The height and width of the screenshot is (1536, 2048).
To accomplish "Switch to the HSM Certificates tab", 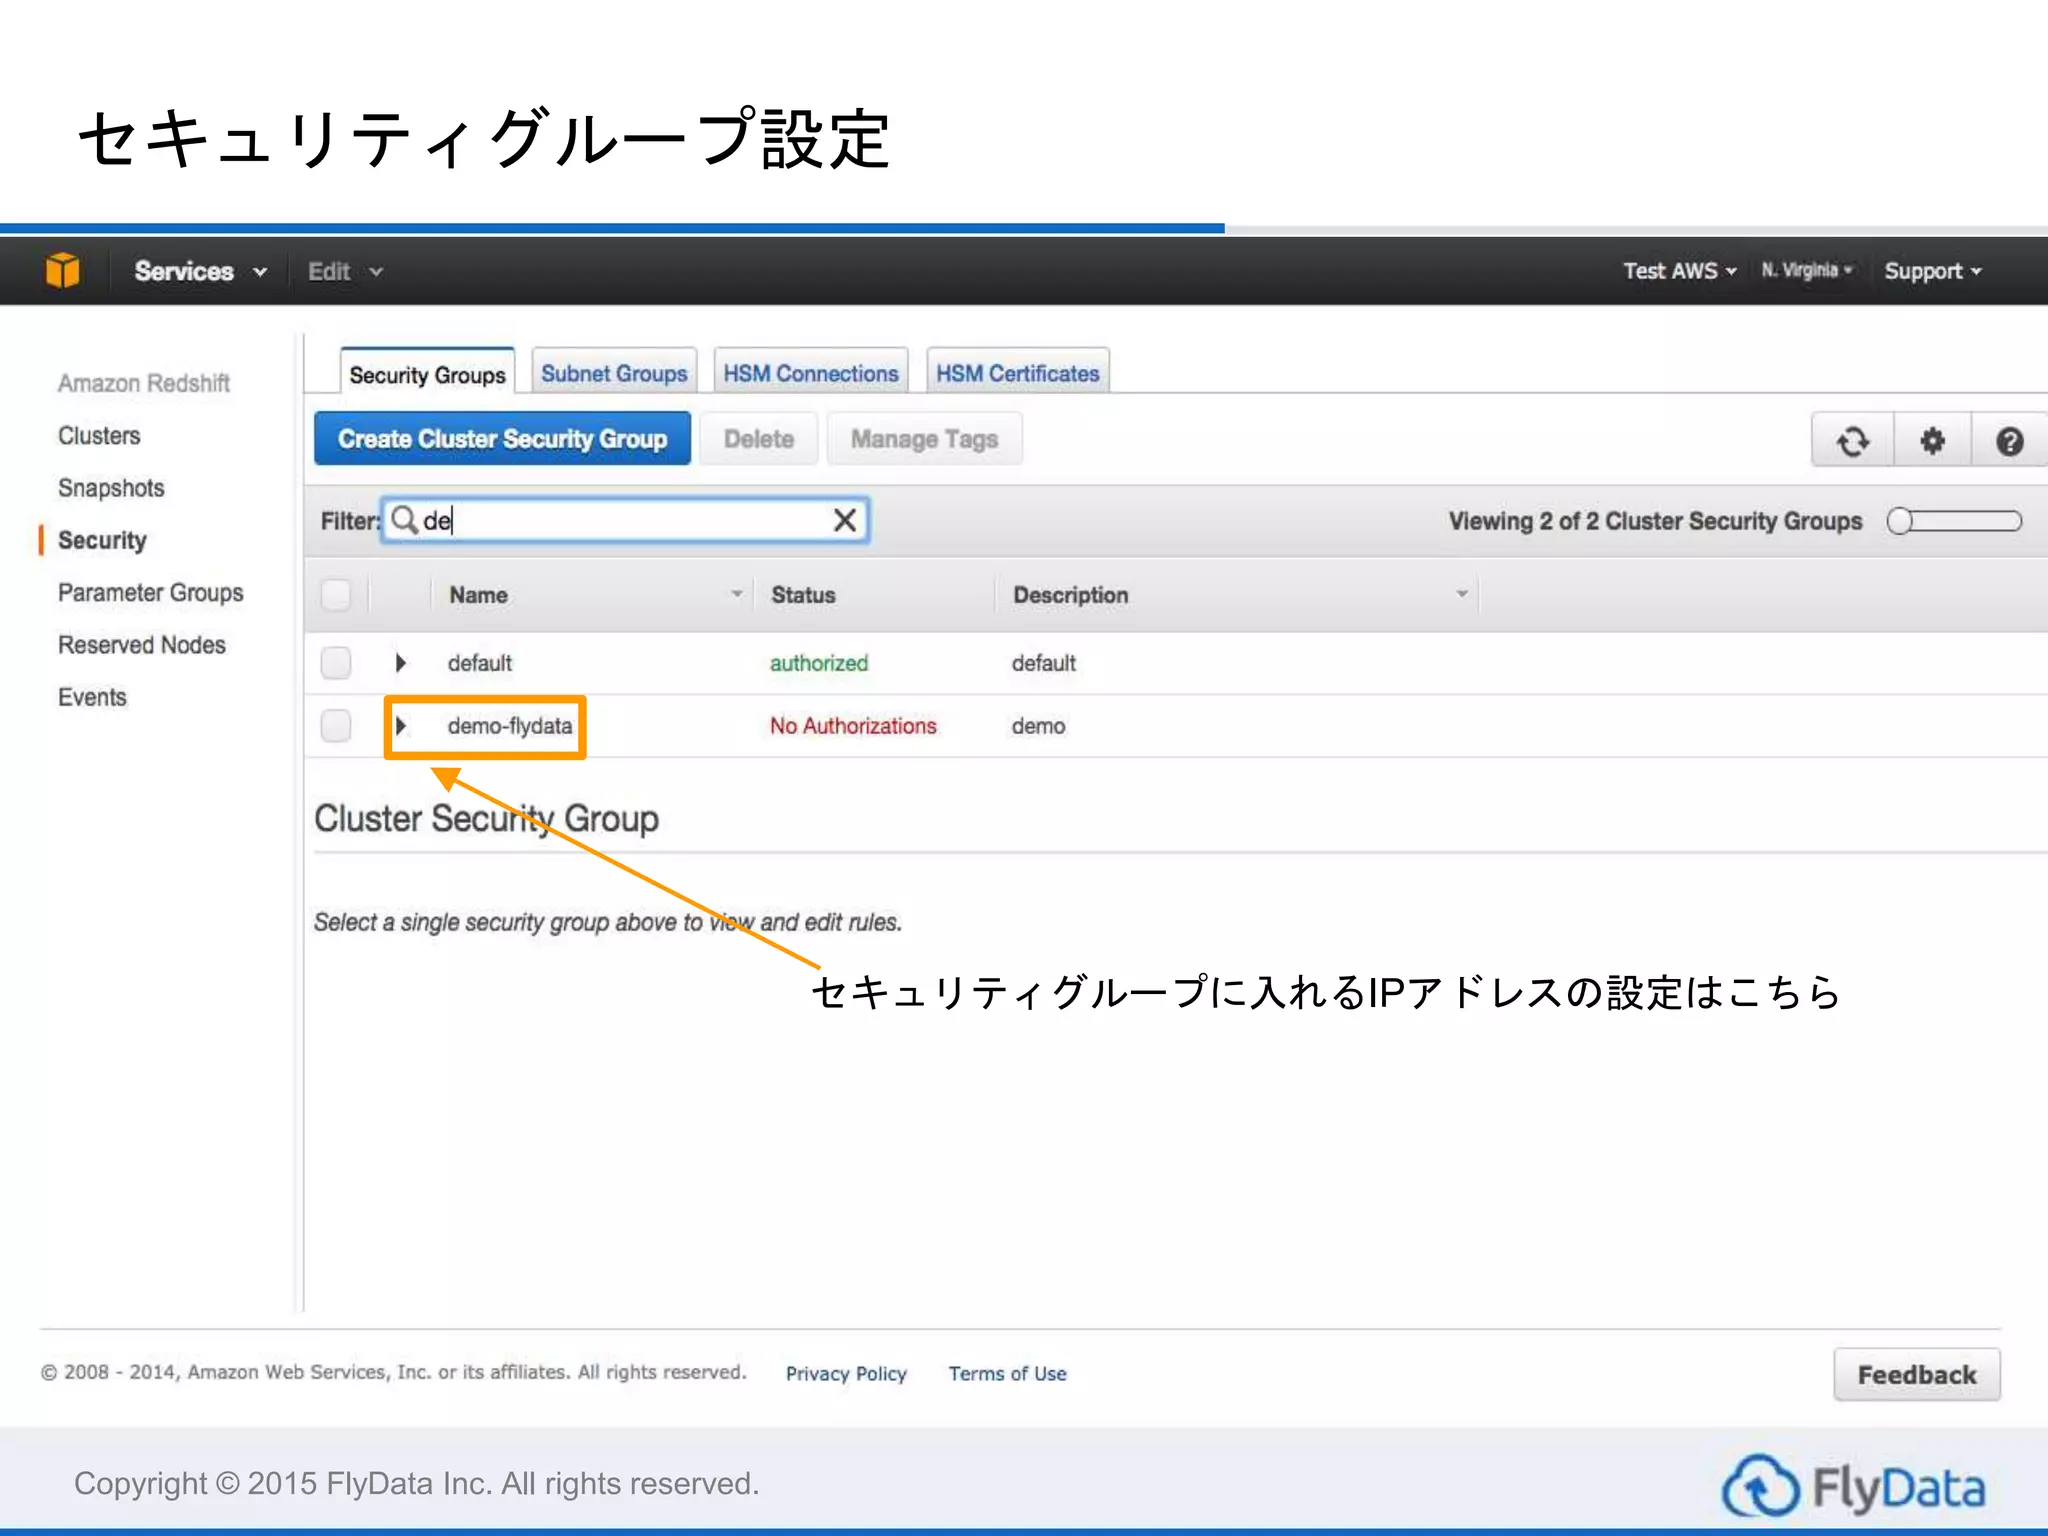I will point(1017,373).
